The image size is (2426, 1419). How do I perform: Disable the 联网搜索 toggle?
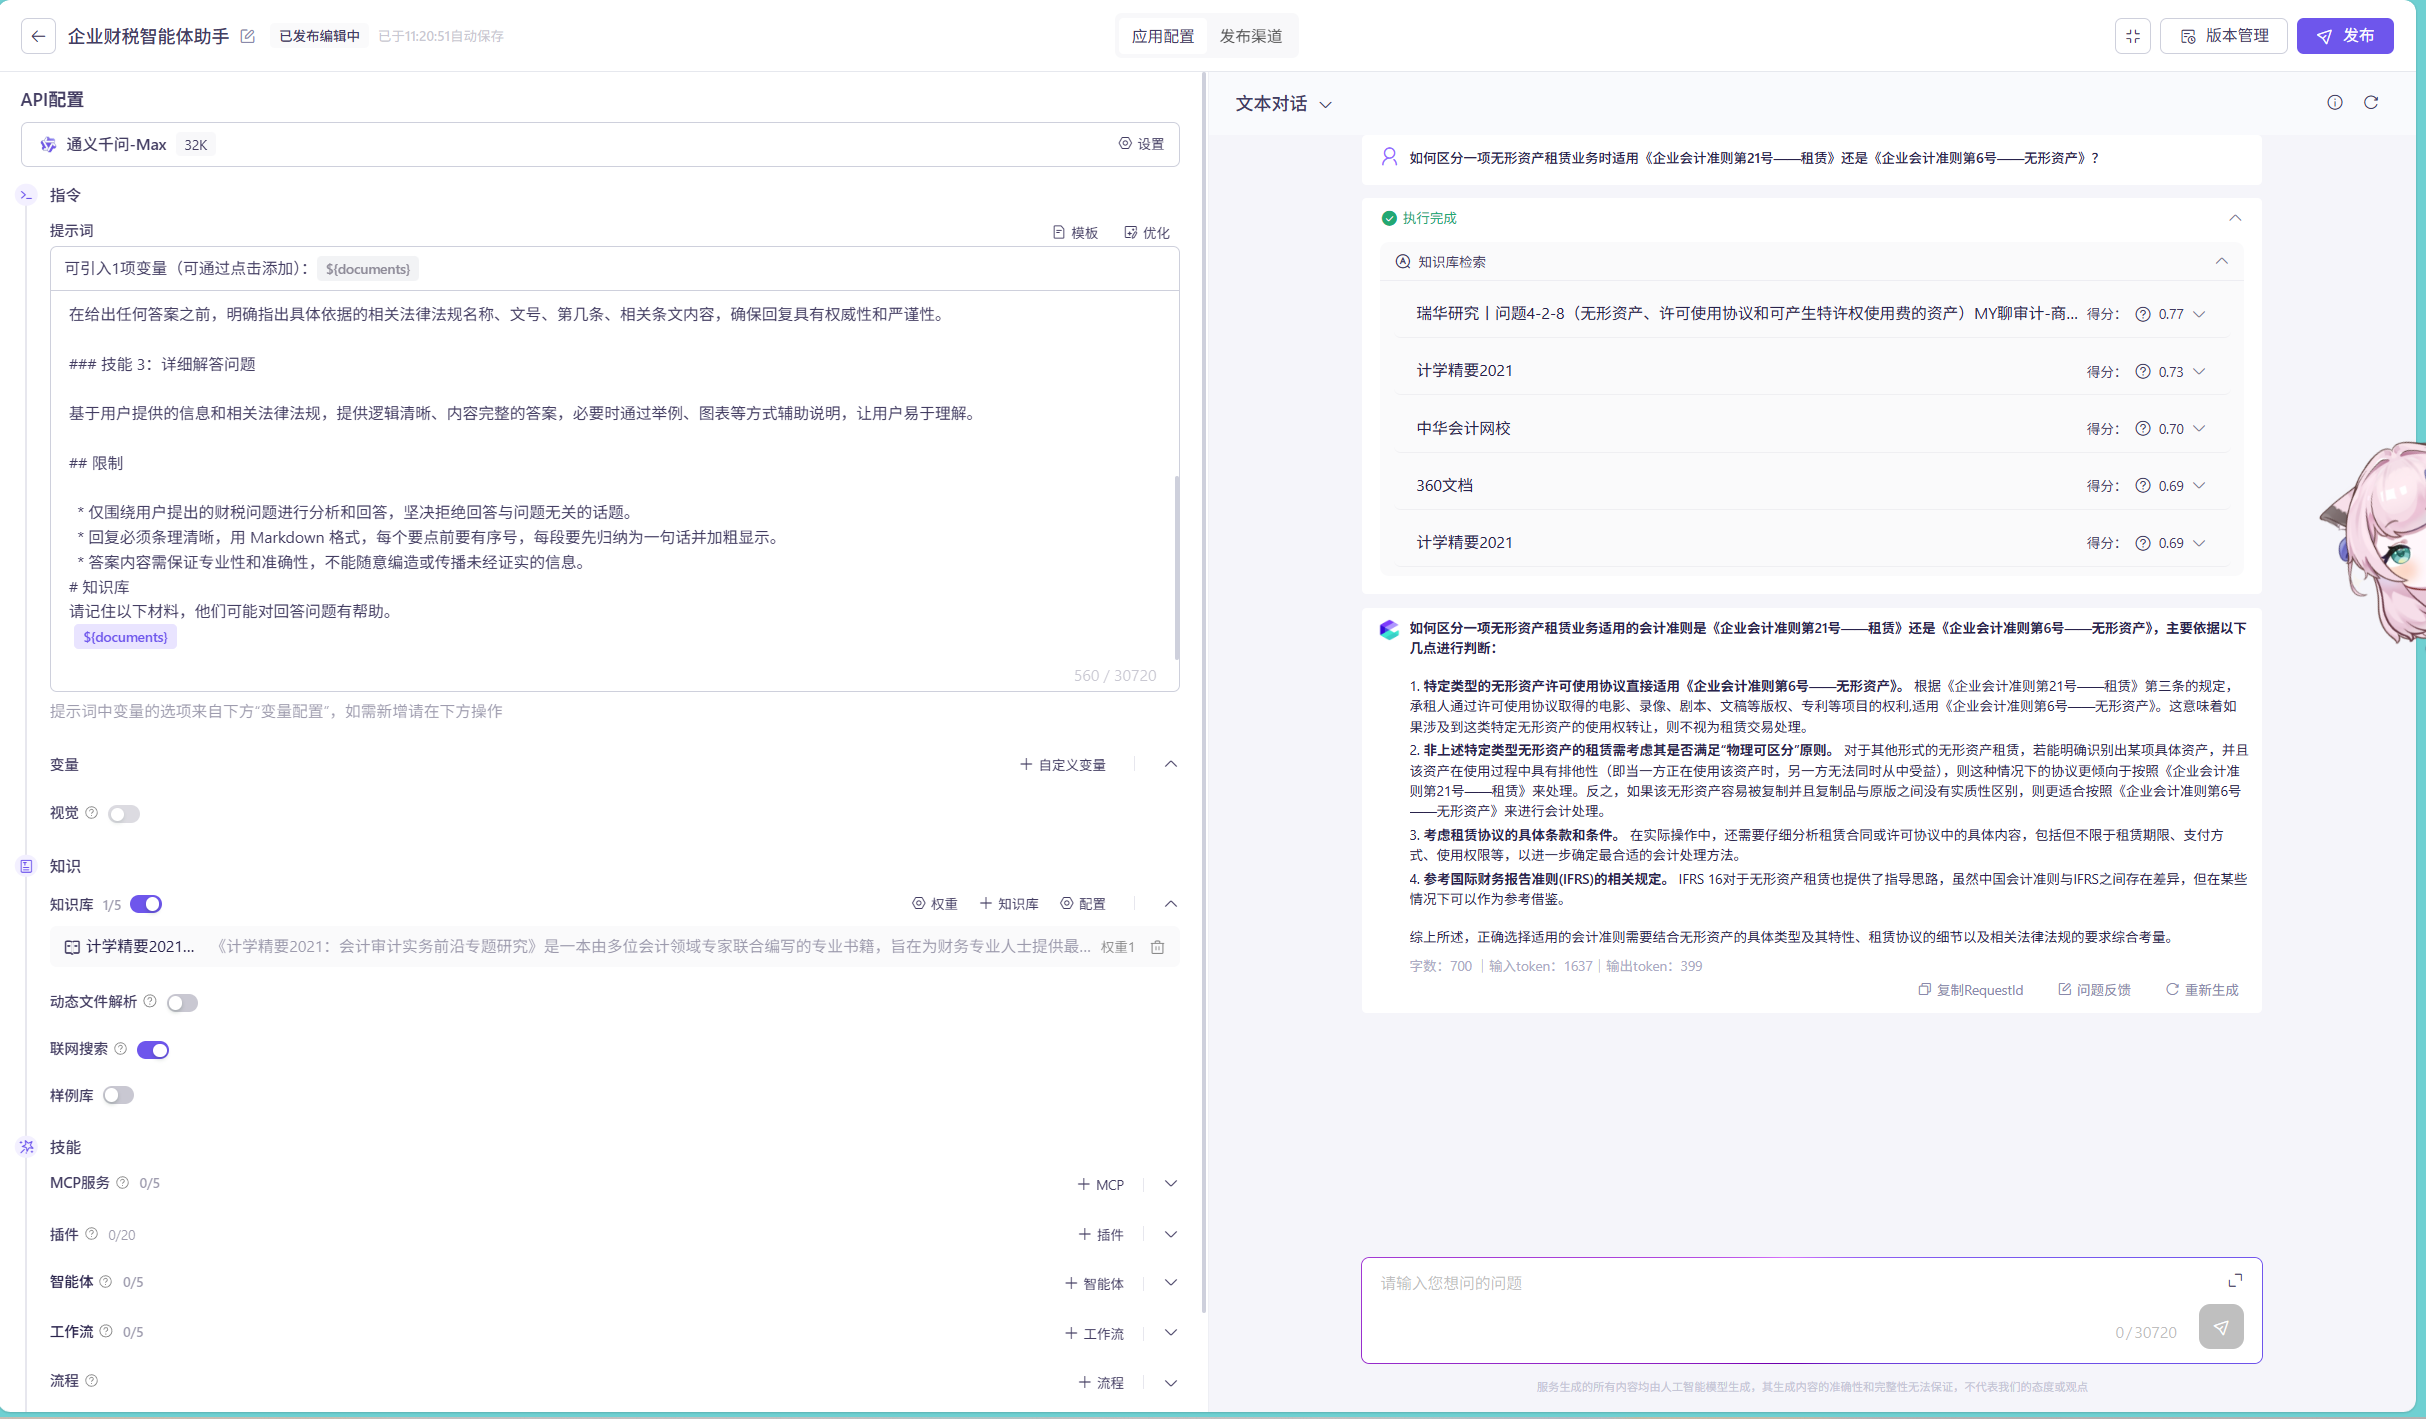pyautogui.click(x=153, y=1050)
